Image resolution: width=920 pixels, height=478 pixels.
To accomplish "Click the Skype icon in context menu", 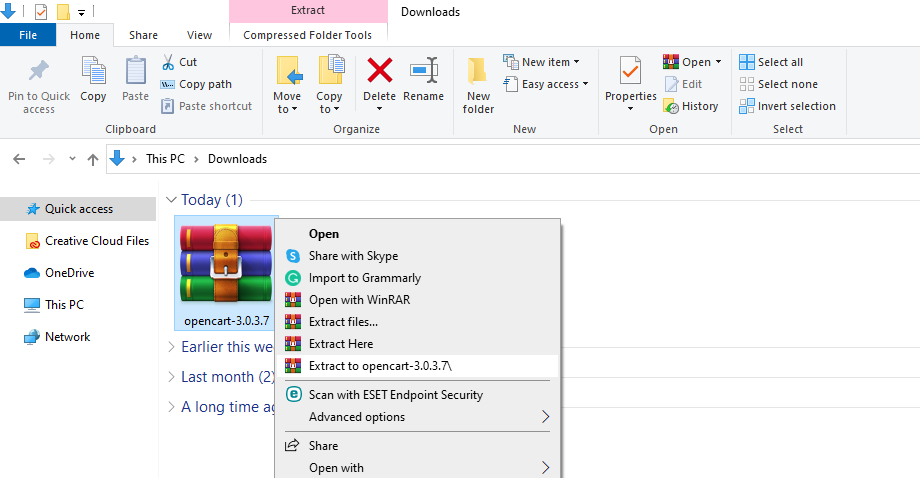I will pyautogui.click(x=293, y=256).
